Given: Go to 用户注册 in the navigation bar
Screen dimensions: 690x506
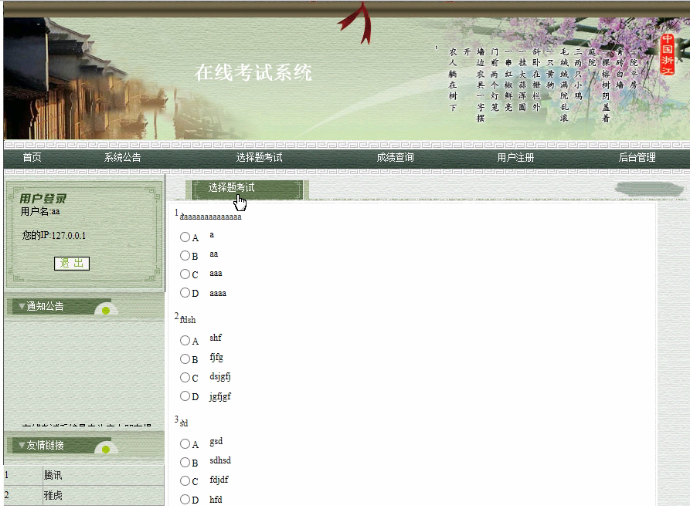Looking at the screenshot, I should coord(515,158).
